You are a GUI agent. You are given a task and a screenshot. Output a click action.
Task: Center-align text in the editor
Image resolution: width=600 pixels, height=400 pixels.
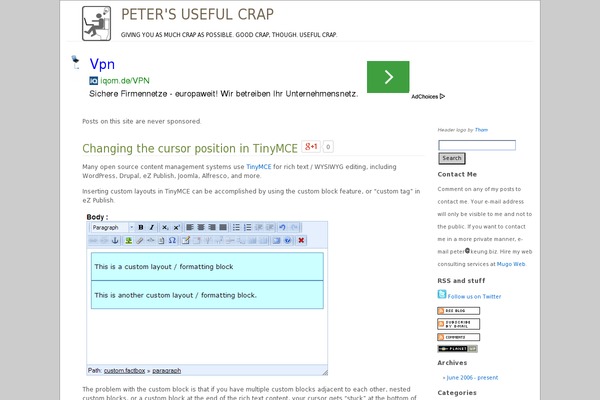(201, 227)
